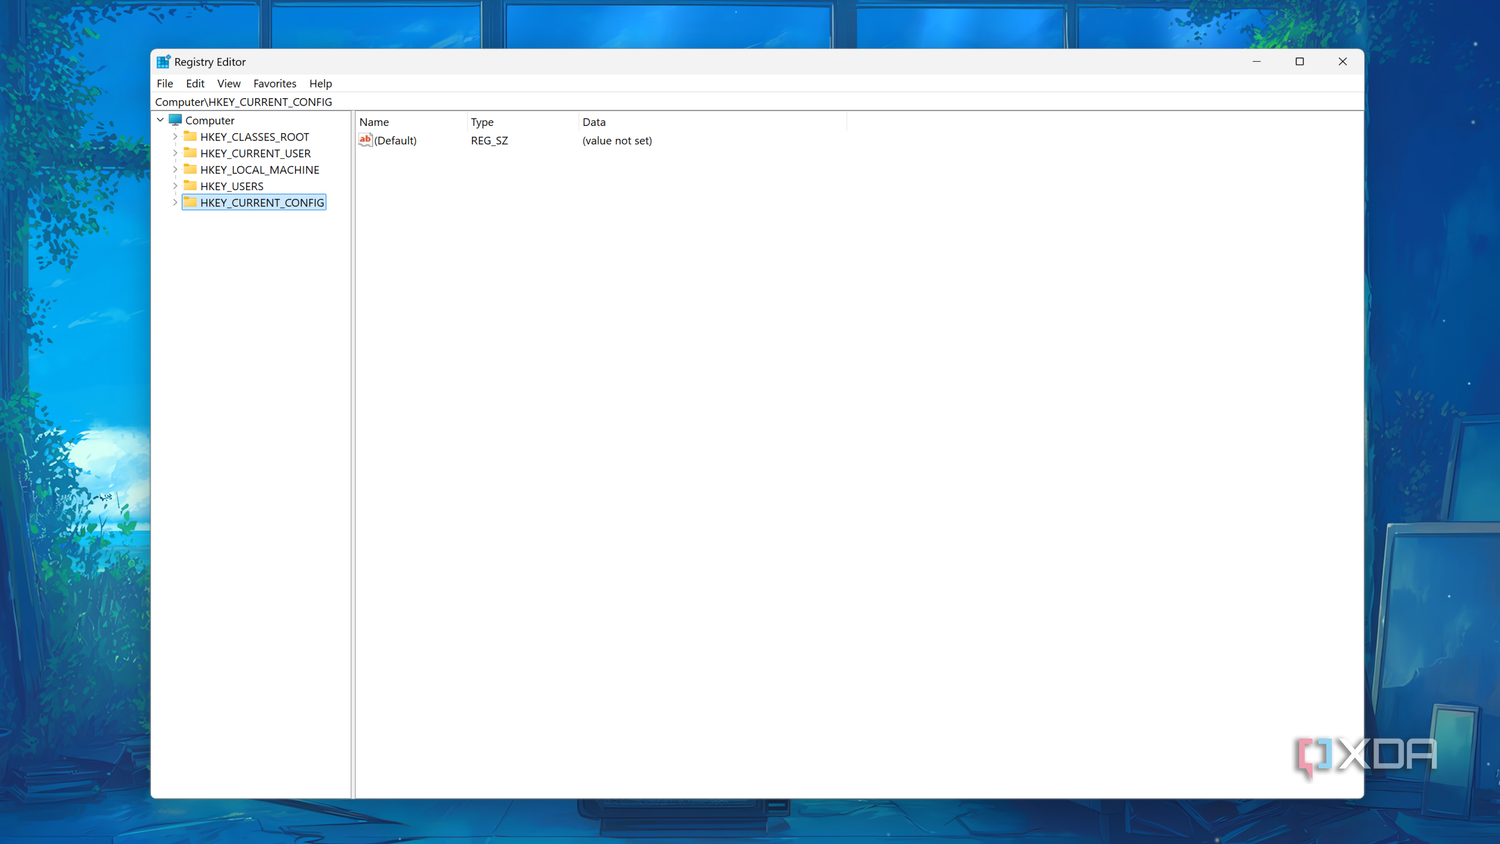Viewport: 1500px width, 844px height.
Task: Open the File menu
Action: tap(165, 84)
